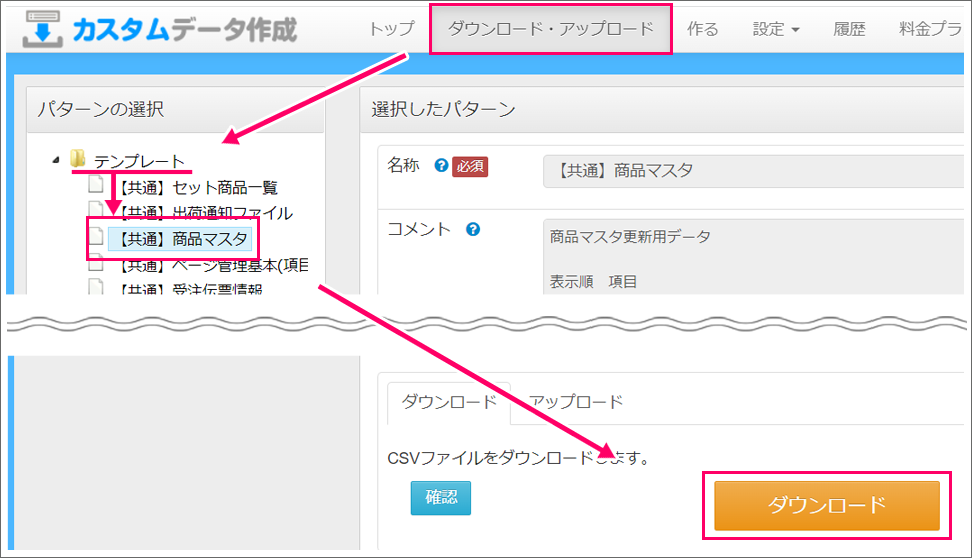The image size is (972, 558).
Task: Click the テンプレート folder icon
Action: (77, 159)
